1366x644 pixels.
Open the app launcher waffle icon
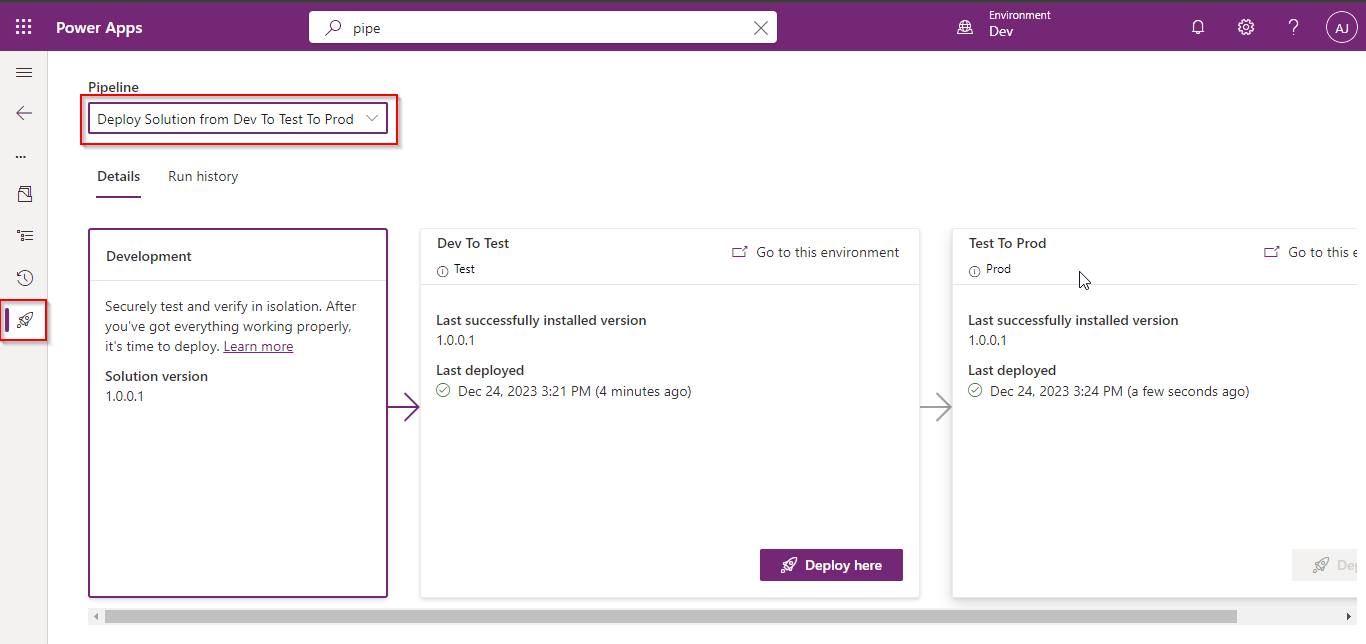(x=24, y=28)
